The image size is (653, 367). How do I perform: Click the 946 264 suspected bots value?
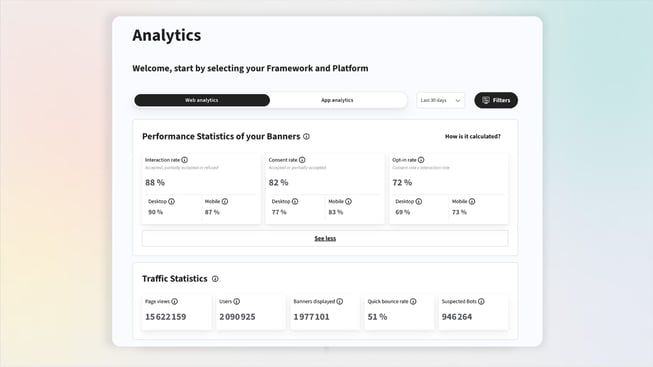pyautogui.click(x=457, y=317)
